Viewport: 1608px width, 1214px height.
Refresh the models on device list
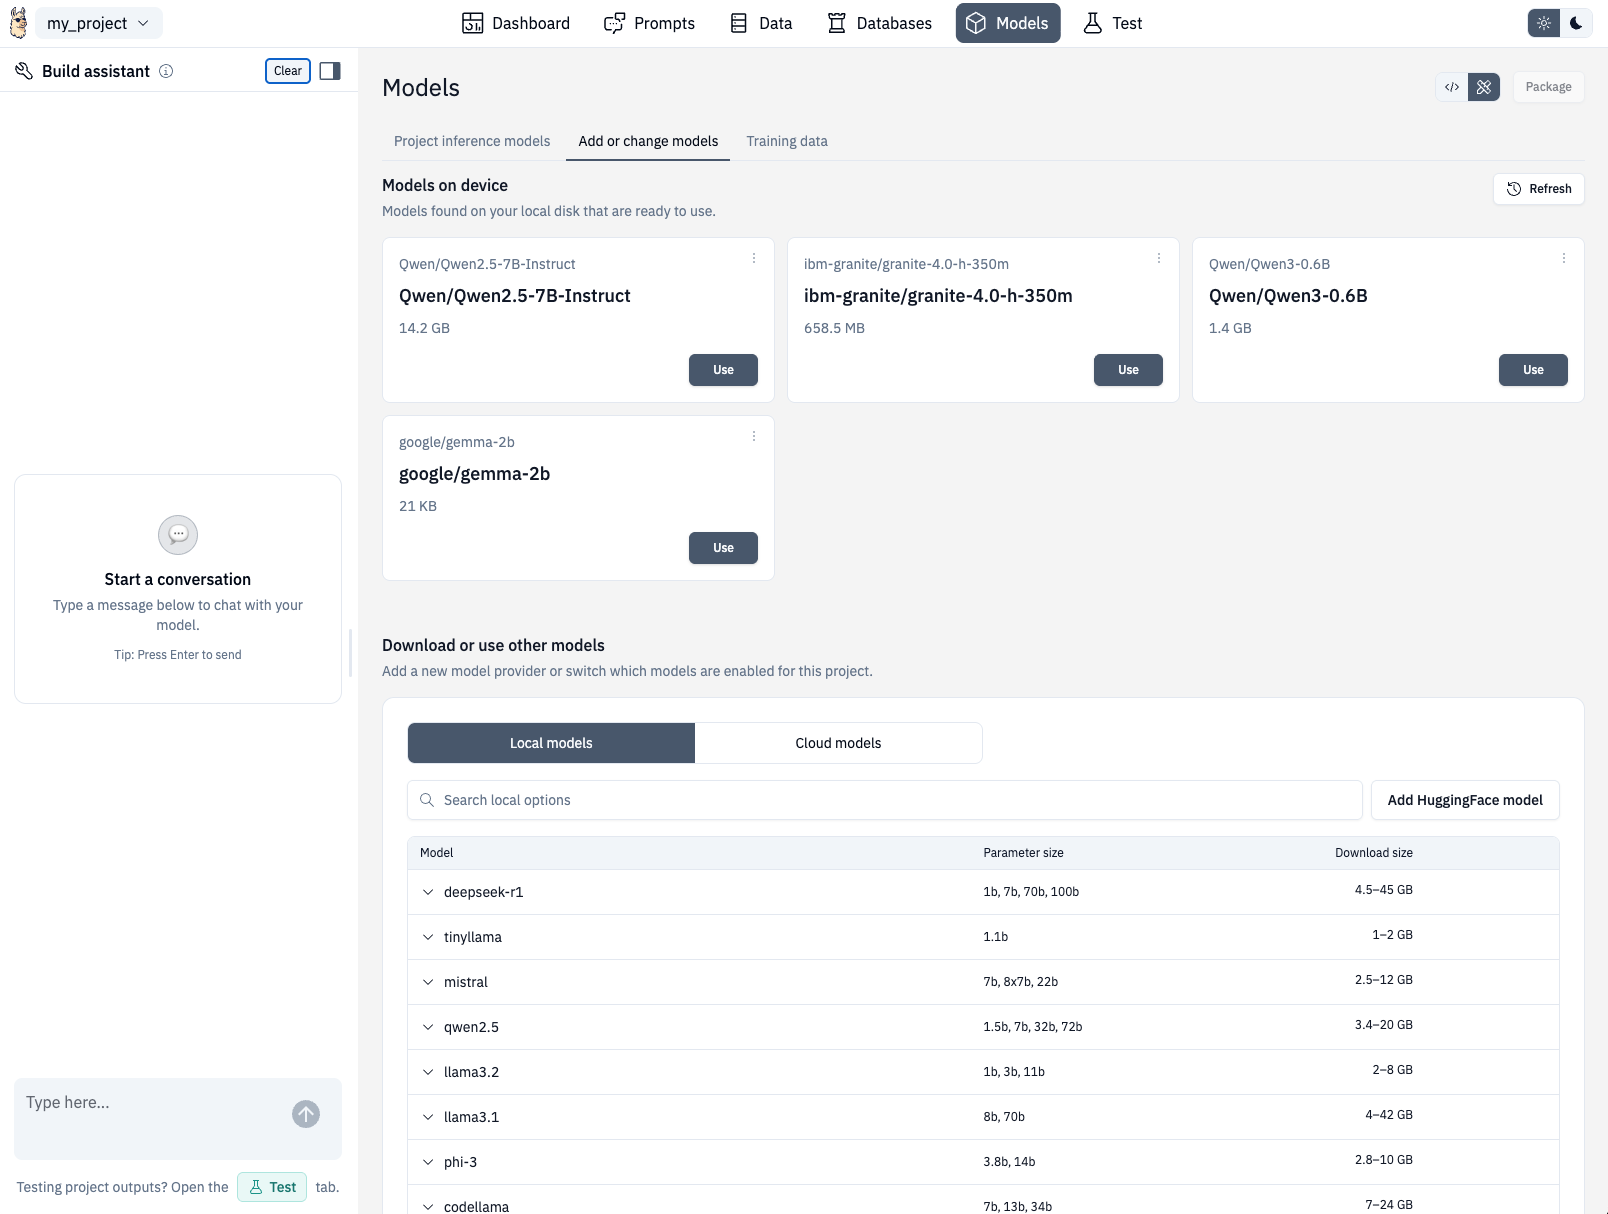coord(1539,189)
